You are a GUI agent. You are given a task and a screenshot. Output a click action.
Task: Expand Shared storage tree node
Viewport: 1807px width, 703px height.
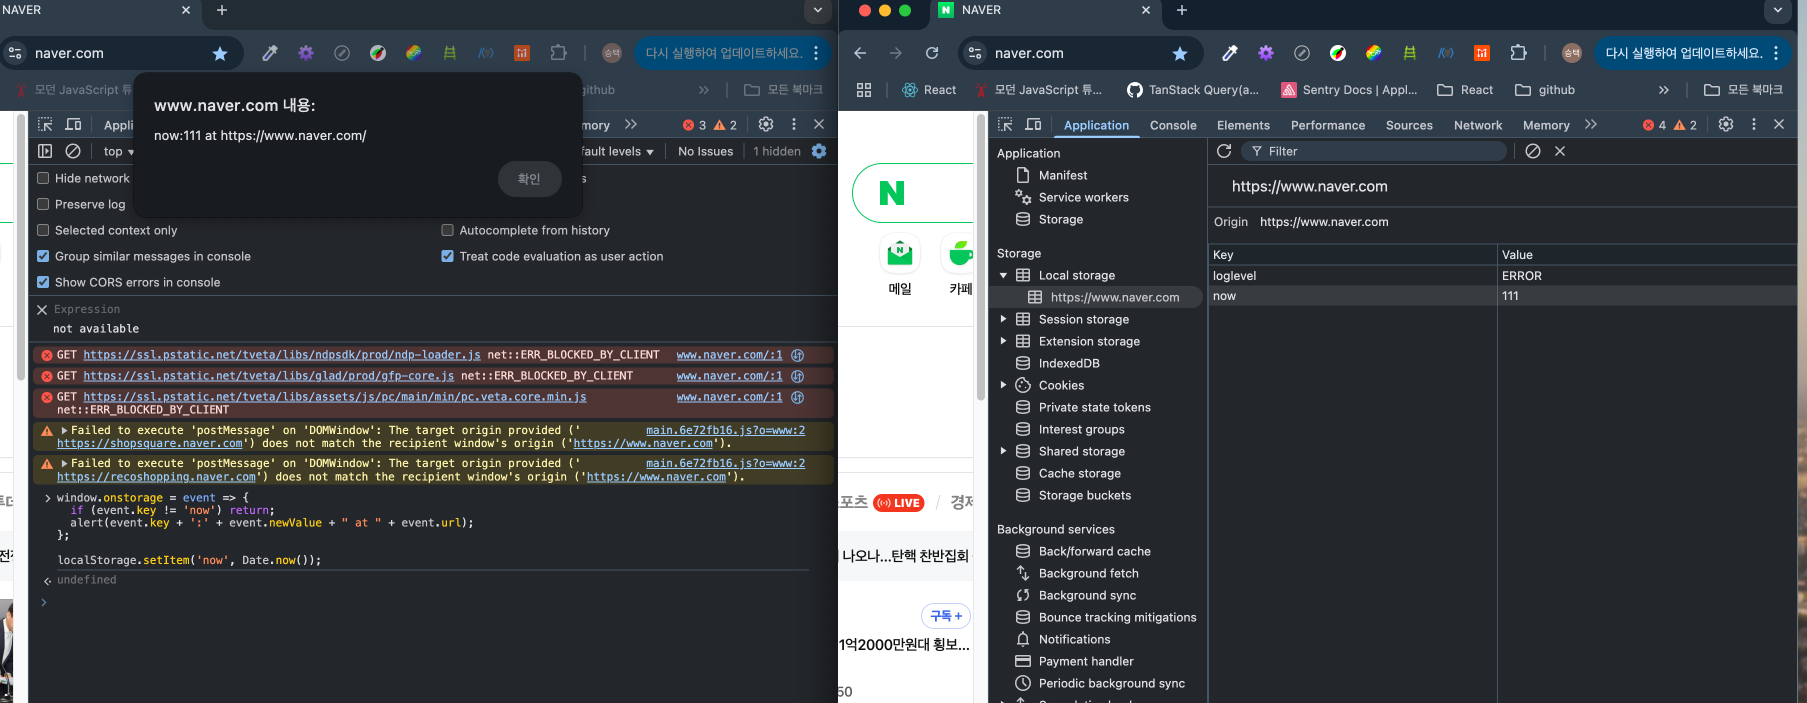click(1003, 451)
